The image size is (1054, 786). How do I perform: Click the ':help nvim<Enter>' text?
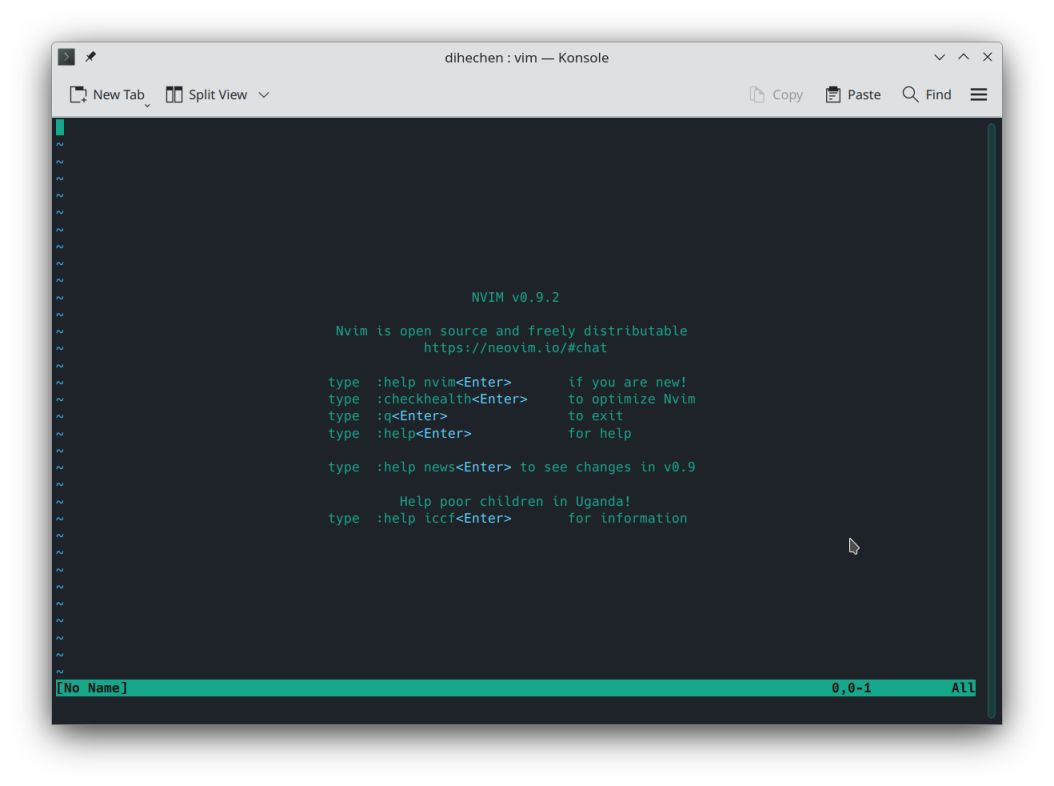click(x=444, y=382)
